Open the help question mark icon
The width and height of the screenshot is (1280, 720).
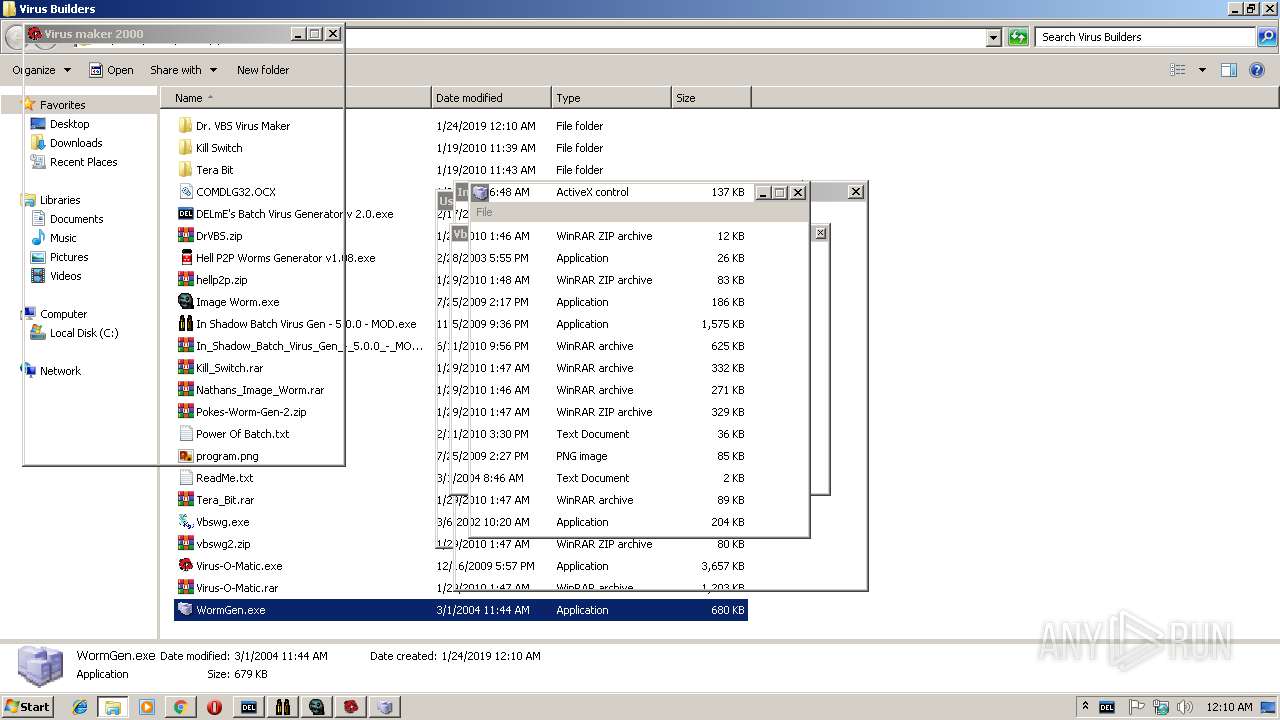coord(1257,70)
